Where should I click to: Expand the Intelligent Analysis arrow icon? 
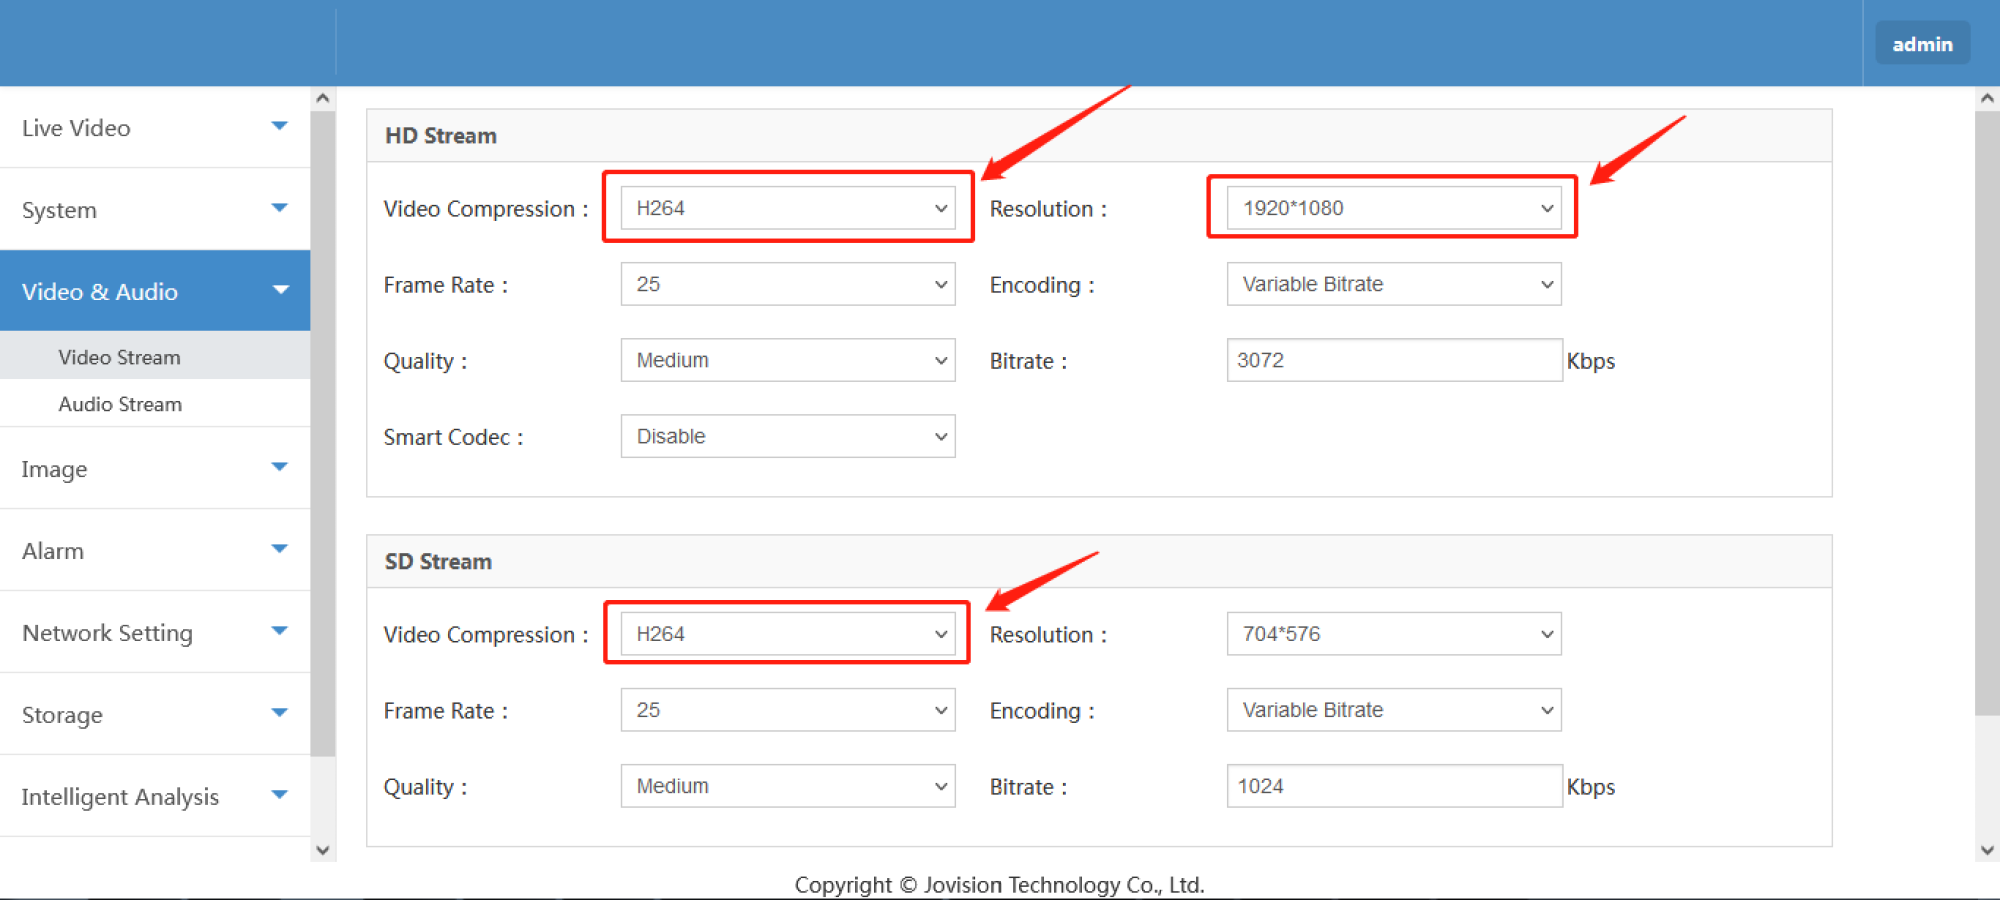click(280, 795)
